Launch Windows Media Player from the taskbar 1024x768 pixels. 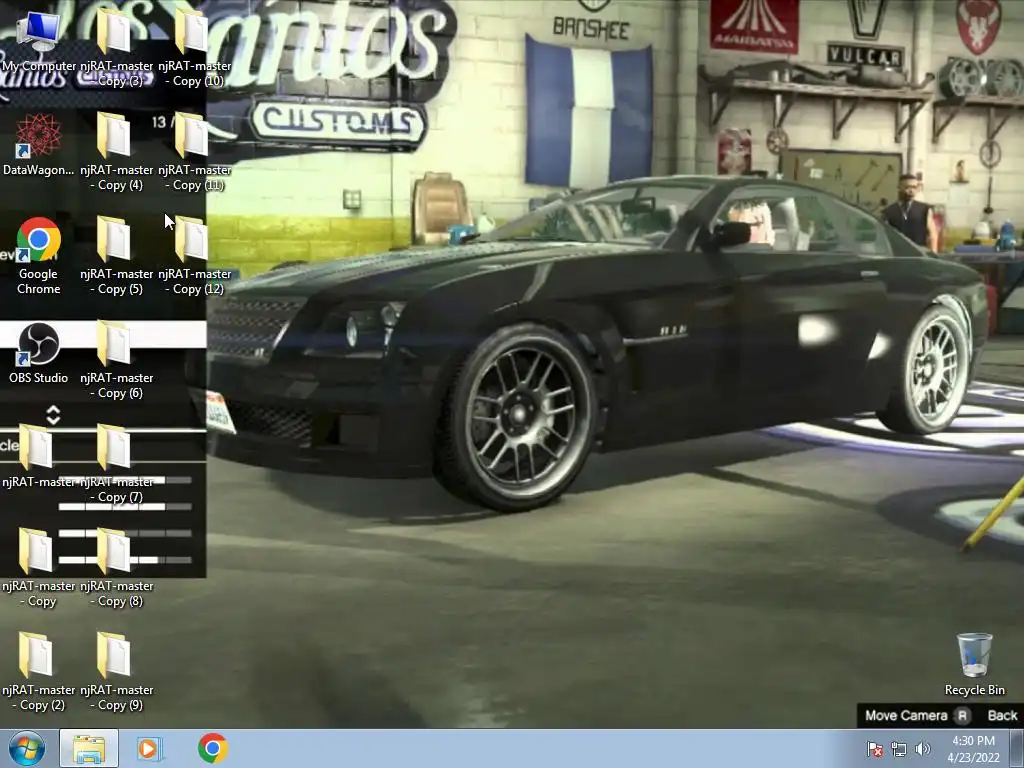tap(150, 748)
